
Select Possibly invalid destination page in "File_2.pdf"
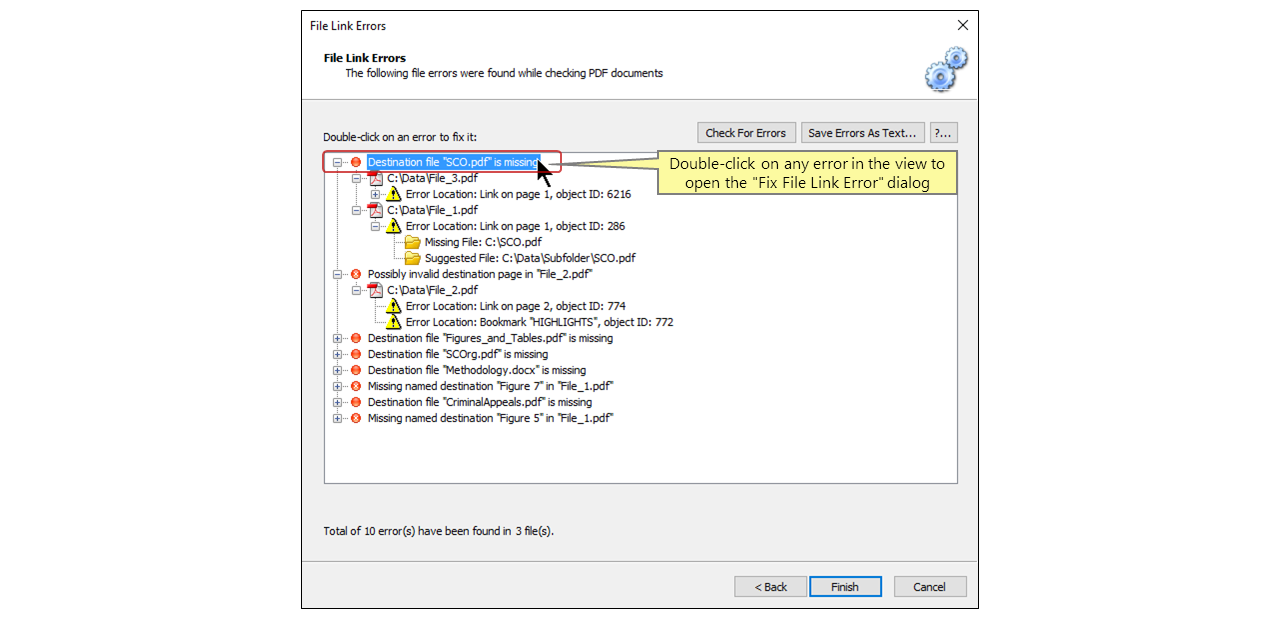click(480, 274)
